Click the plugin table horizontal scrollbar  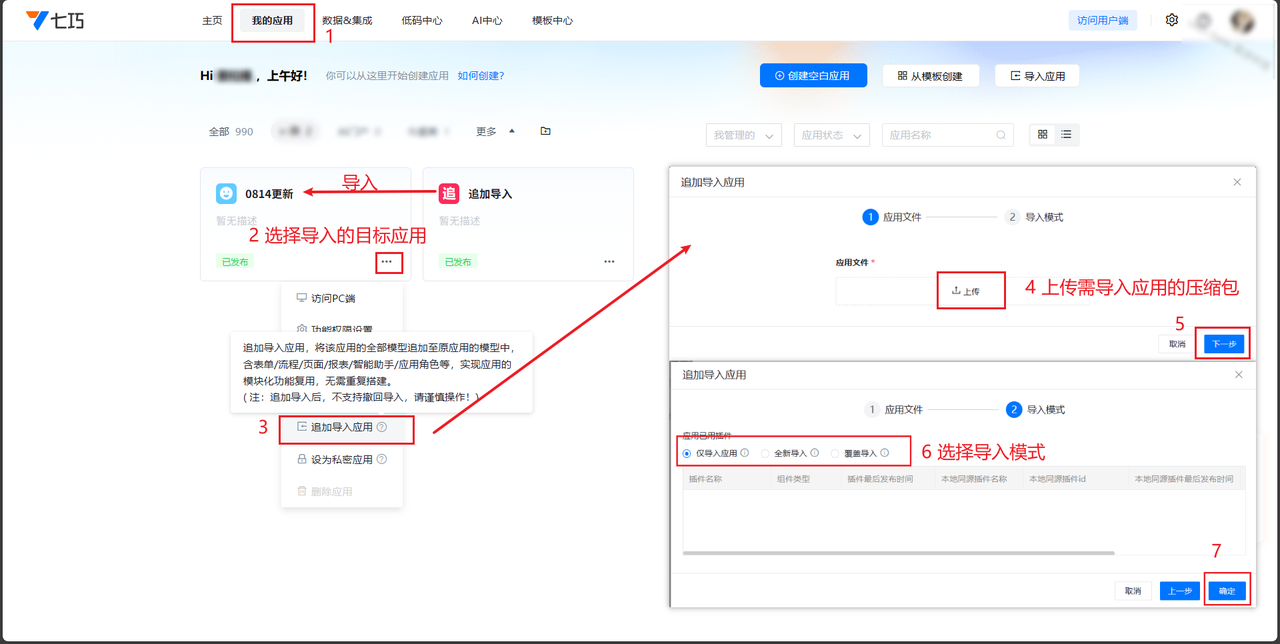[898, 552]
